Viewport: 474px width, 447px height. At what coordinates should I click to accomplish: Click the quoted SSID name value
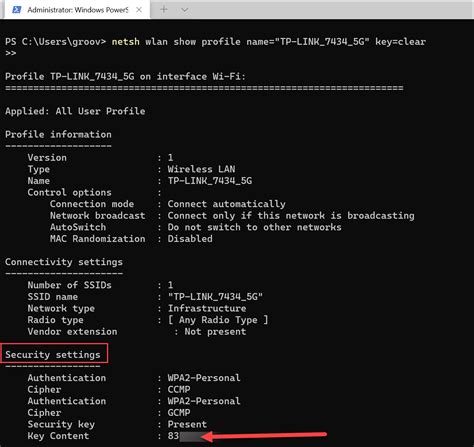[x=215, y=297]
